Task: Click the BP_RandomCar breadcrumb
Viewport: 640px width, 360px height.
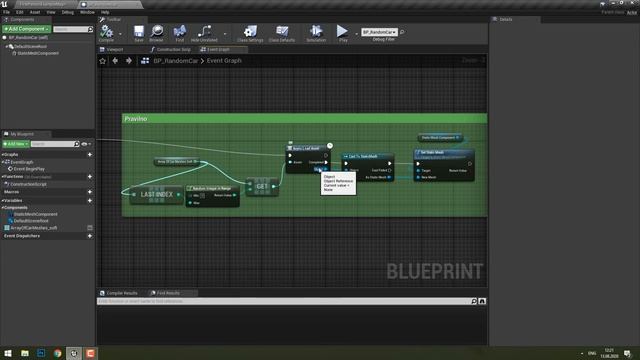Action: pos(176,61)
